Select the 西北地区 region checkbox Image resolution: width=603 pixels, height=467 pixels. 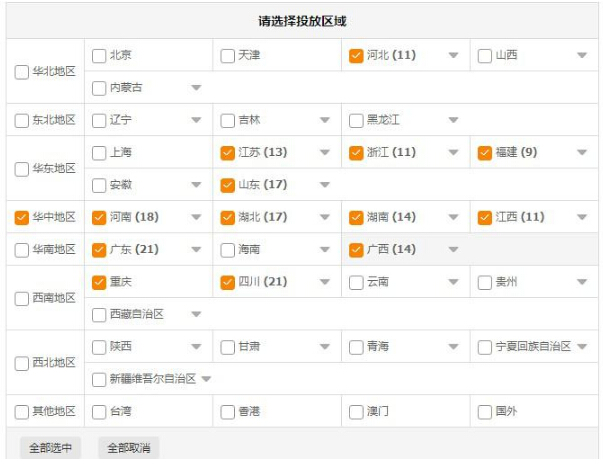22,363
